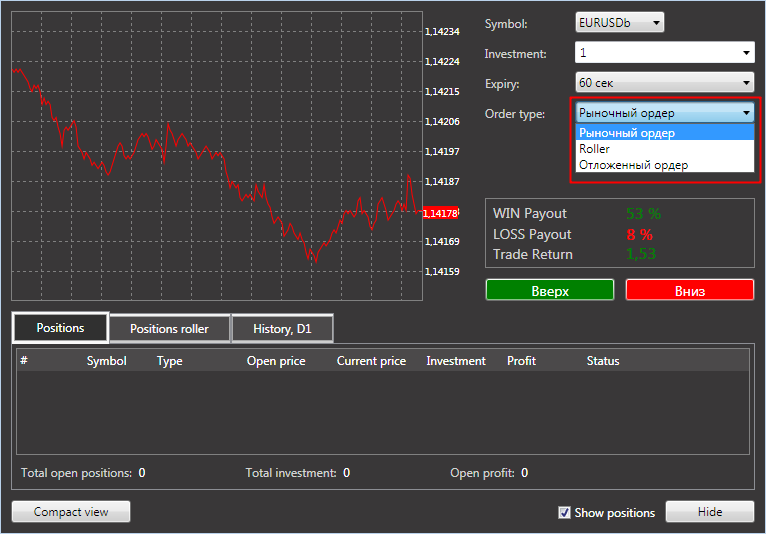Click the 1,14159 price axis label
This screenshot has width=766, height=534.
pos(442,271)
